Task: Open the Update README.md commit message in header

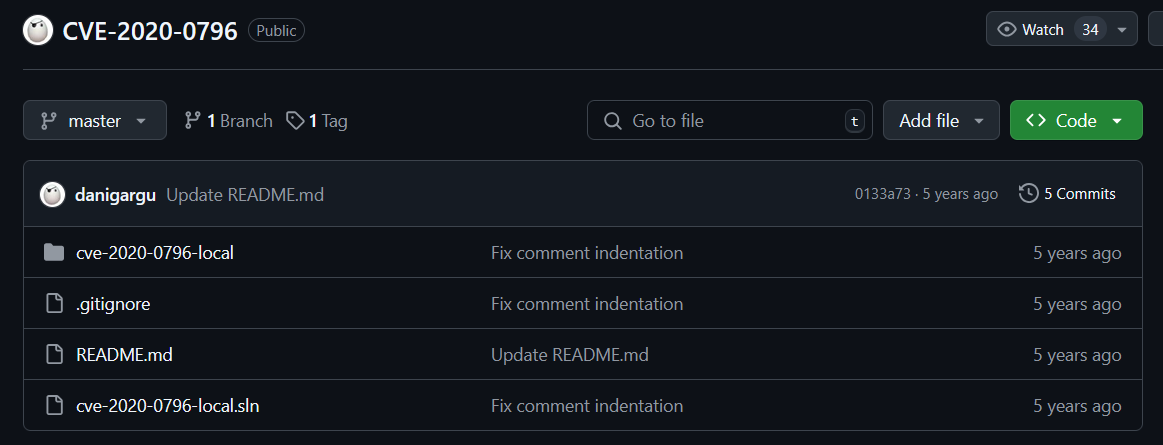Action: tap(245, 195)
